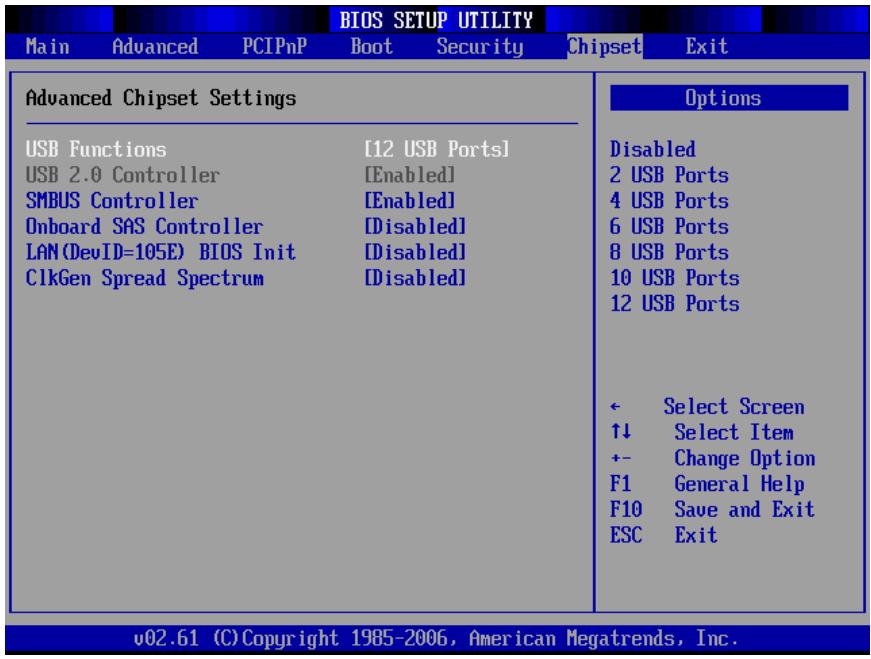
Task: Select the Security tab
Action: pos(480,47)
